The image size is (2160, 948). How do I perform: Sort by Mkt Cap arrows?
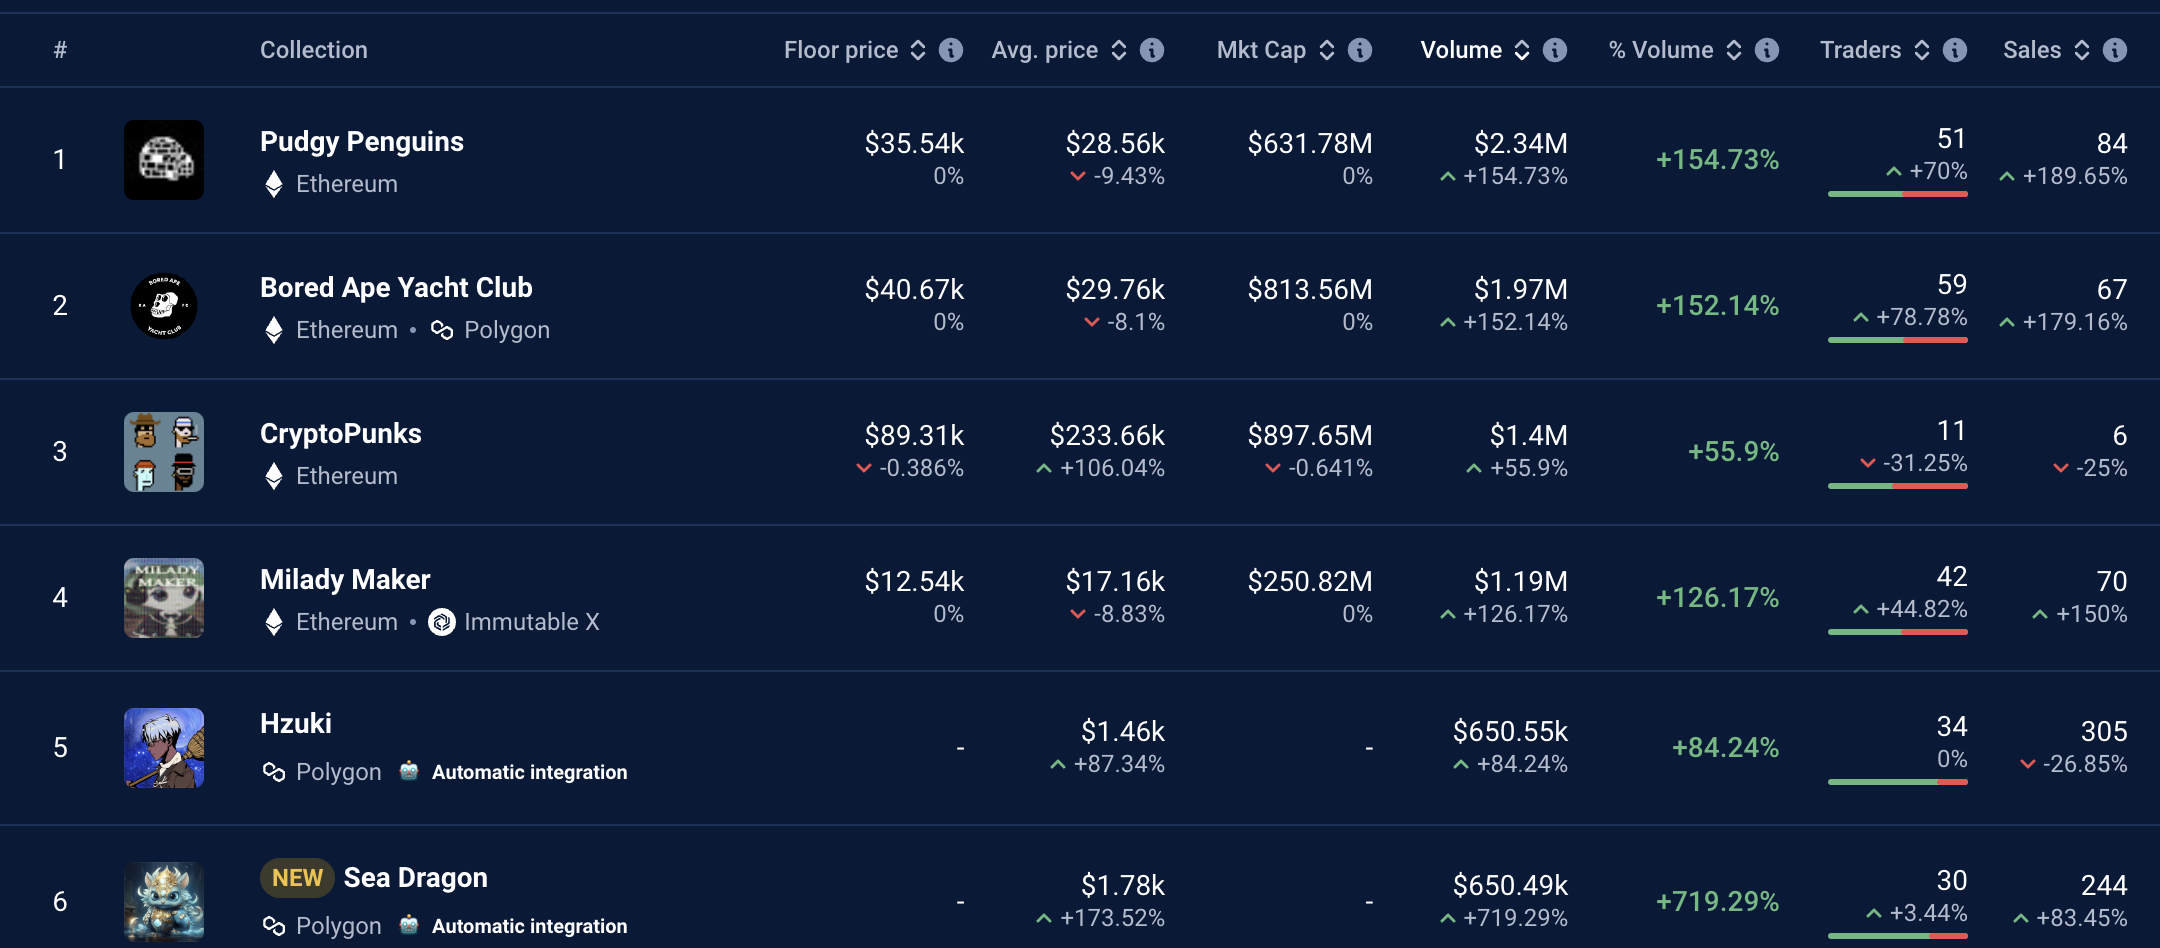pos(1327,50)
